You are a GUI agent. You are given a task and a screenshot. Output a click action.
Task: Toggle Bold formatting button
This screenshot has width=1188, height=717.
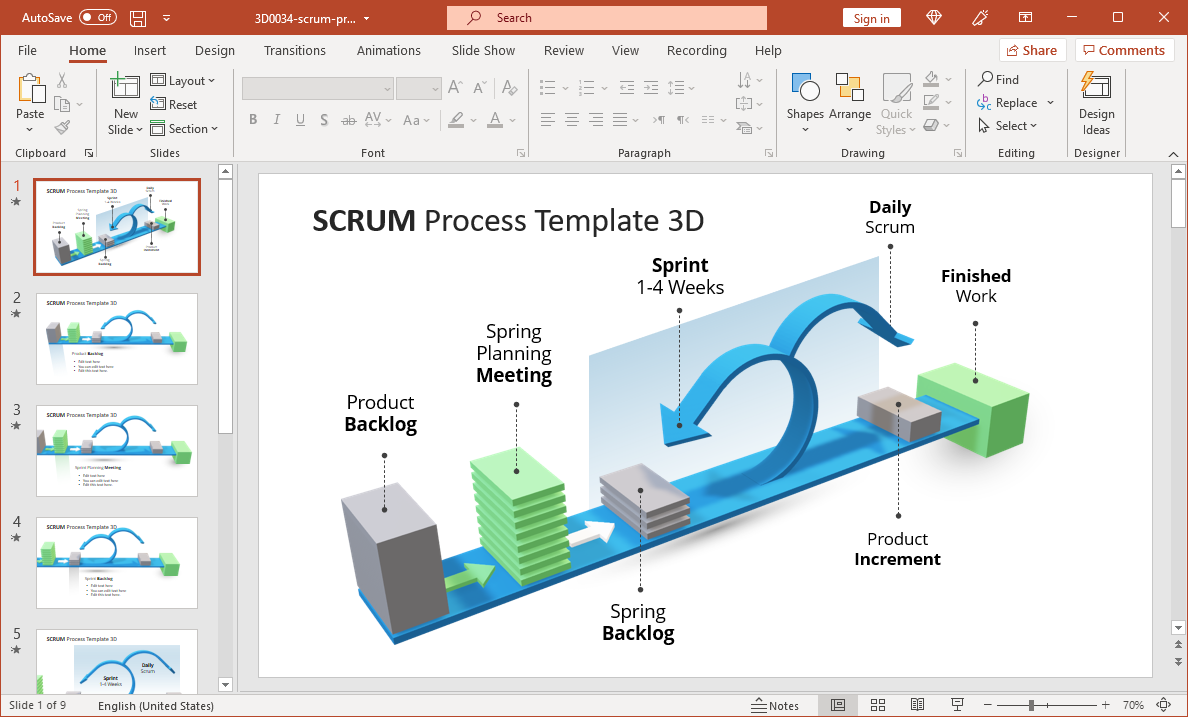point(253,120)
